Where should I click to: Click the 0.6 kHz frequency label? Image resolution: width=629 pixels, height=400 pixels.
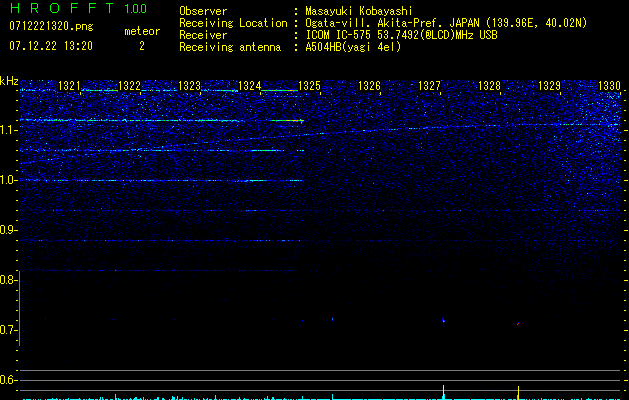[x=8, y=380]
